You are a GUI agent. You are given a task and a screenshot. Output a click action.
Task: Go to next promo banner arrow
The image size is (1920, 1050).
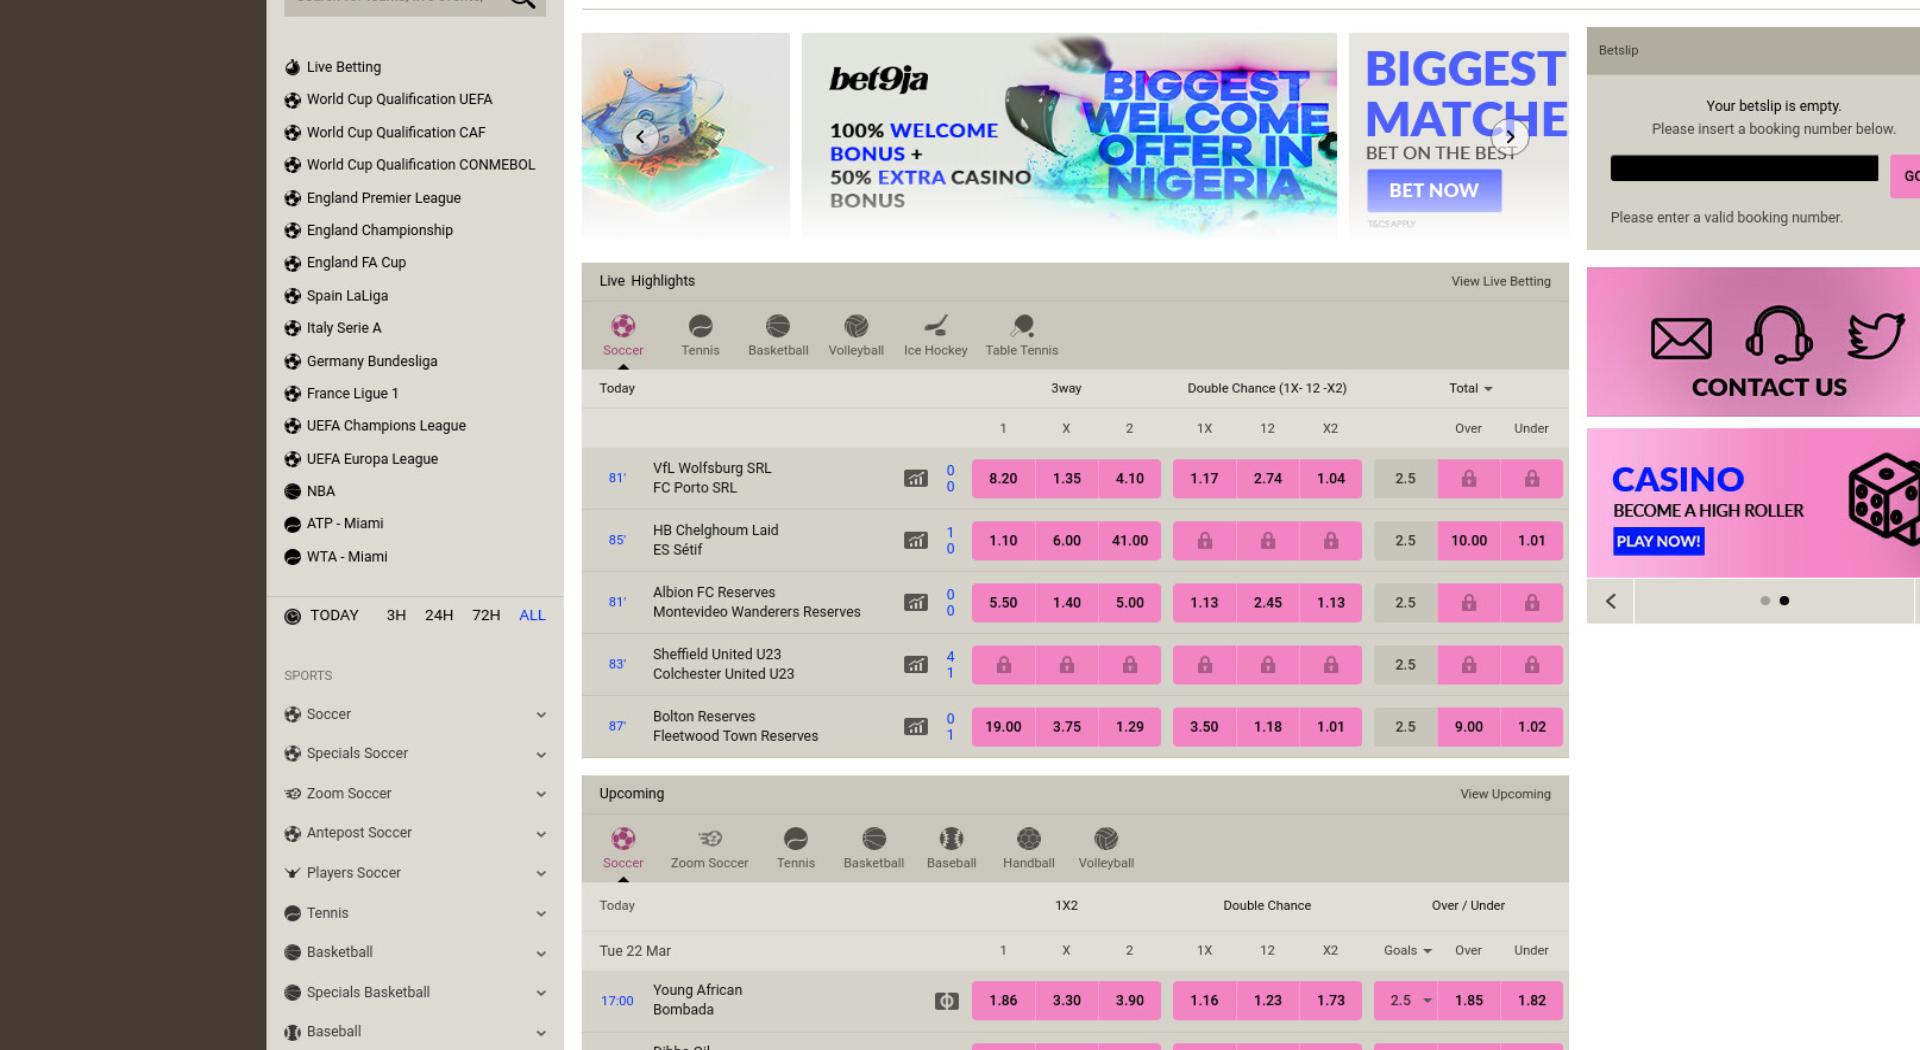pos(1510,137)
